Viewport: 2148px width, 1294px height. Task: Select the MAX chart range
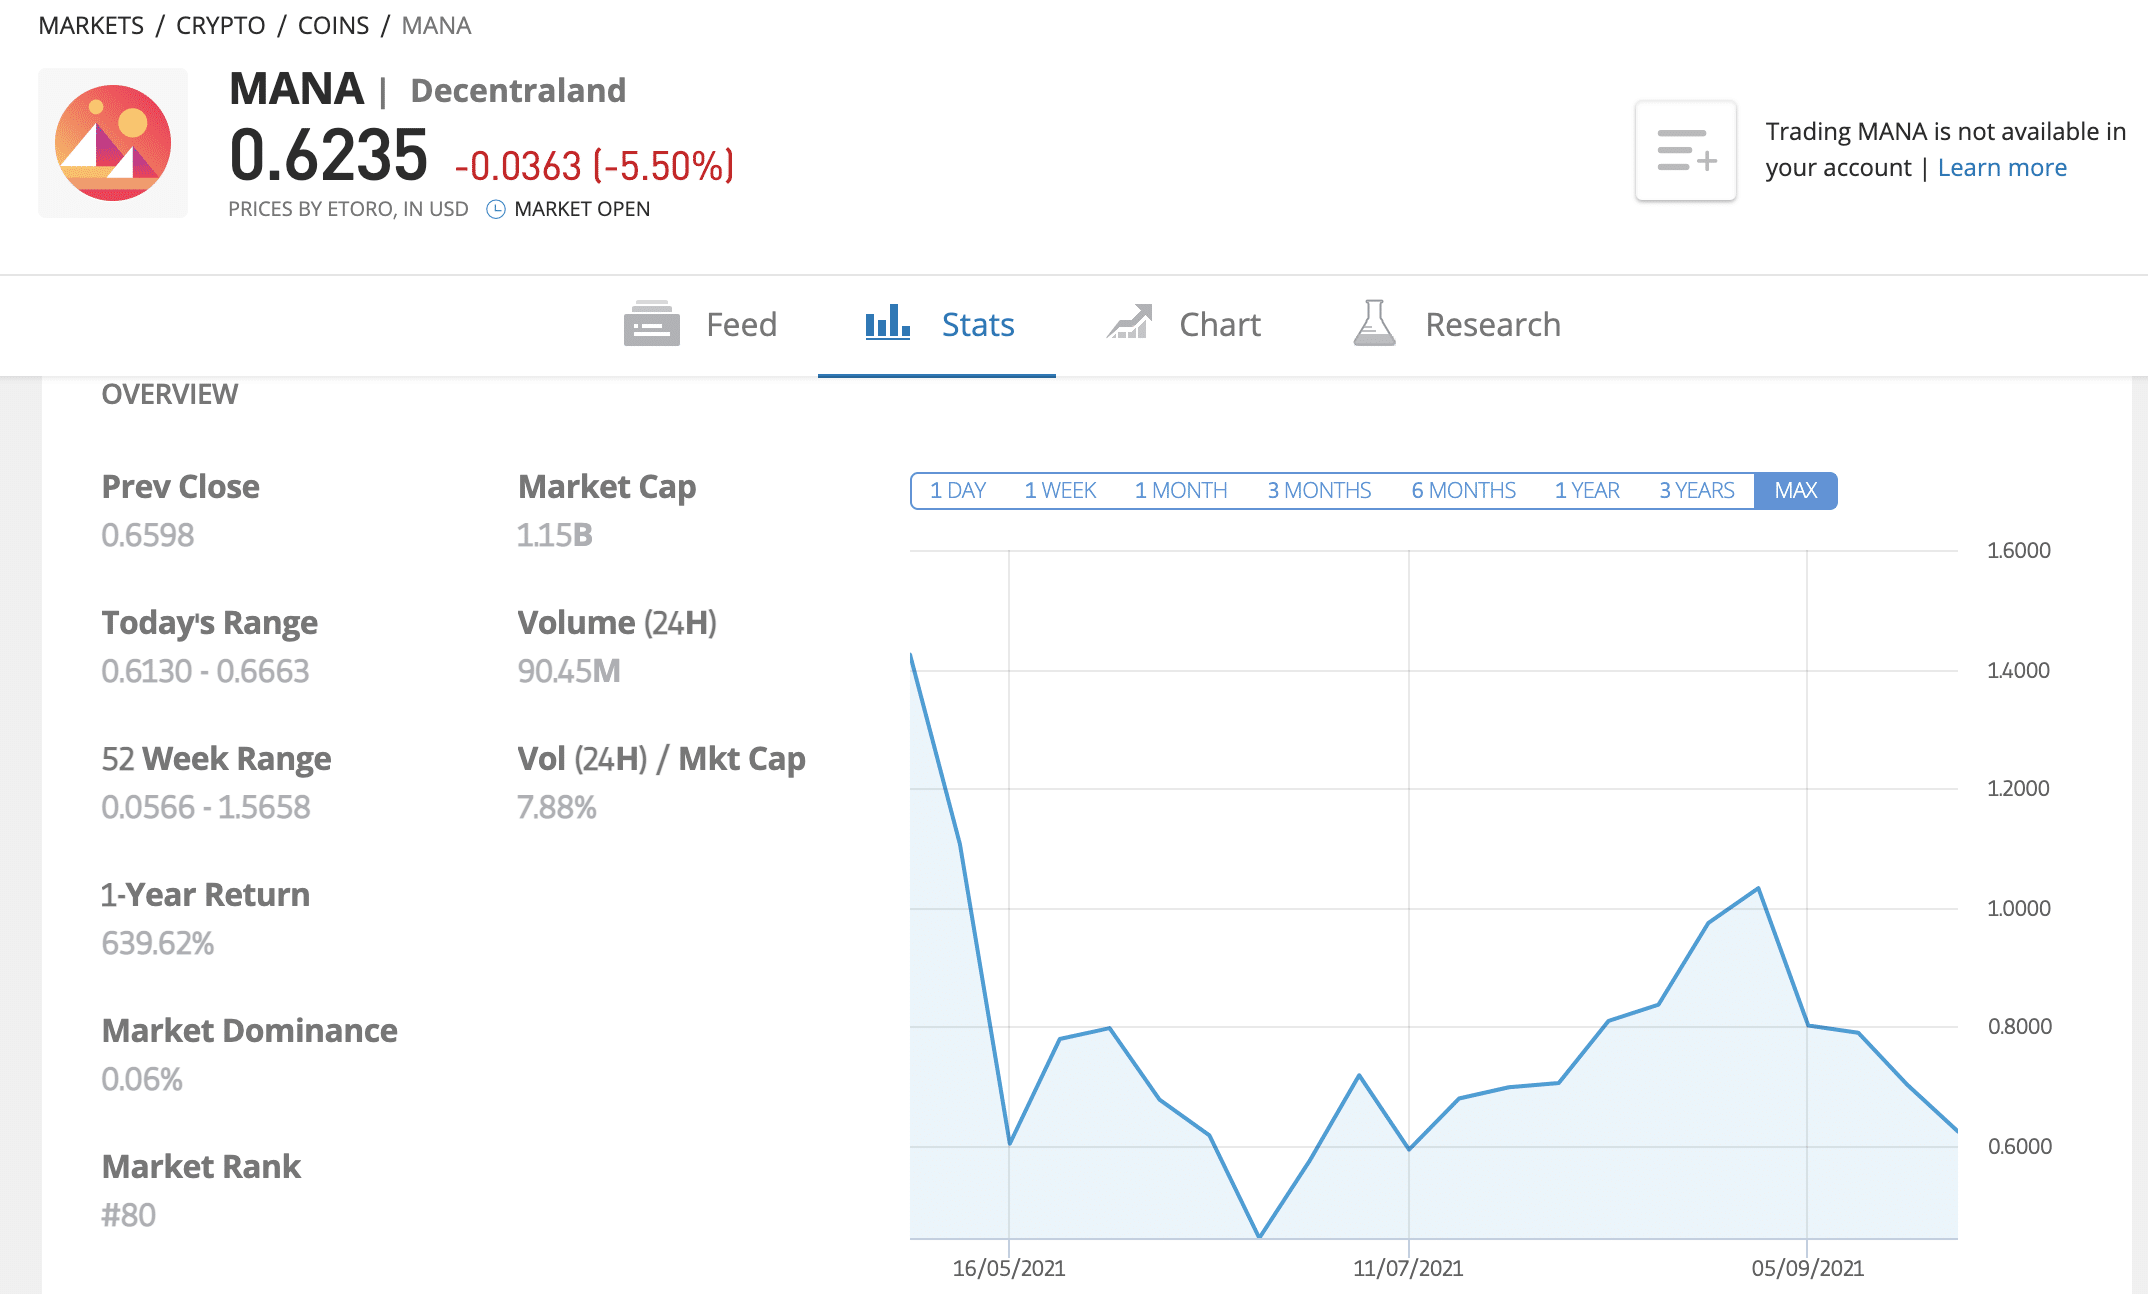[1796, 490]
